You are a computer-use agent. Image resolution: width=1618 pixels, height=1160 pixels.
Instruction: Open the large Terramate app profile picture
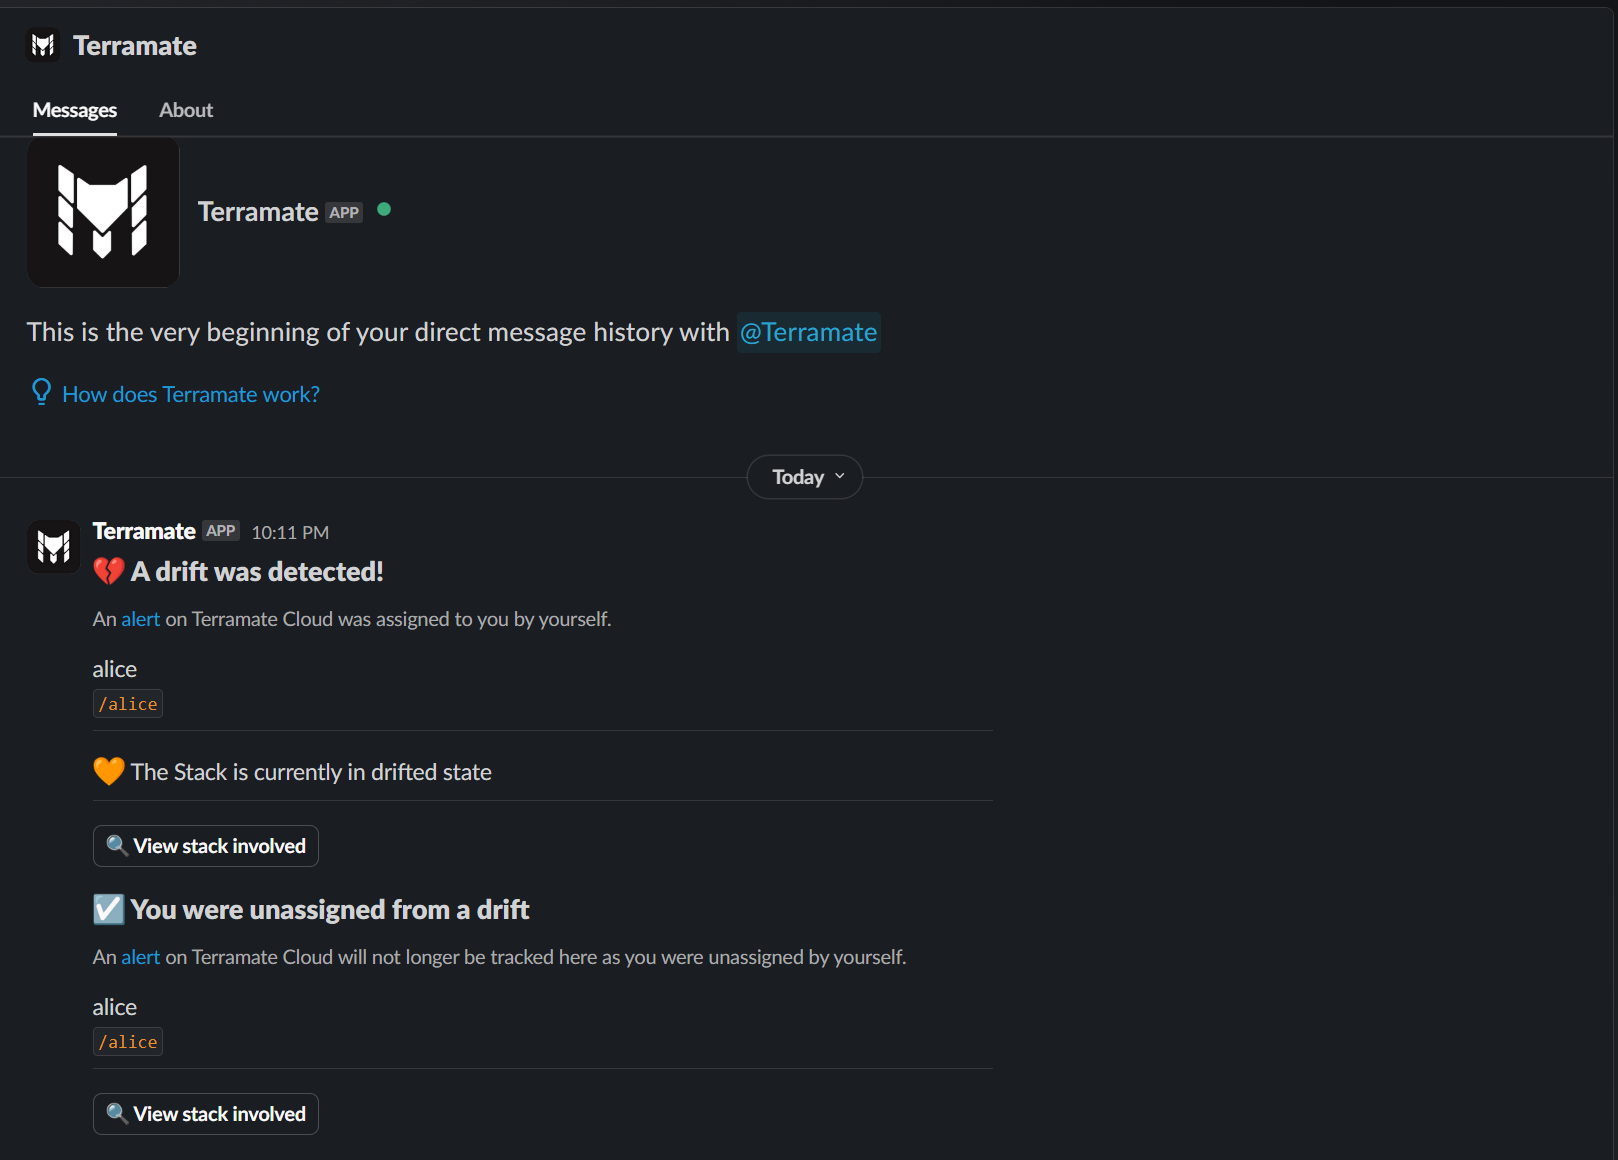point(103,212)
